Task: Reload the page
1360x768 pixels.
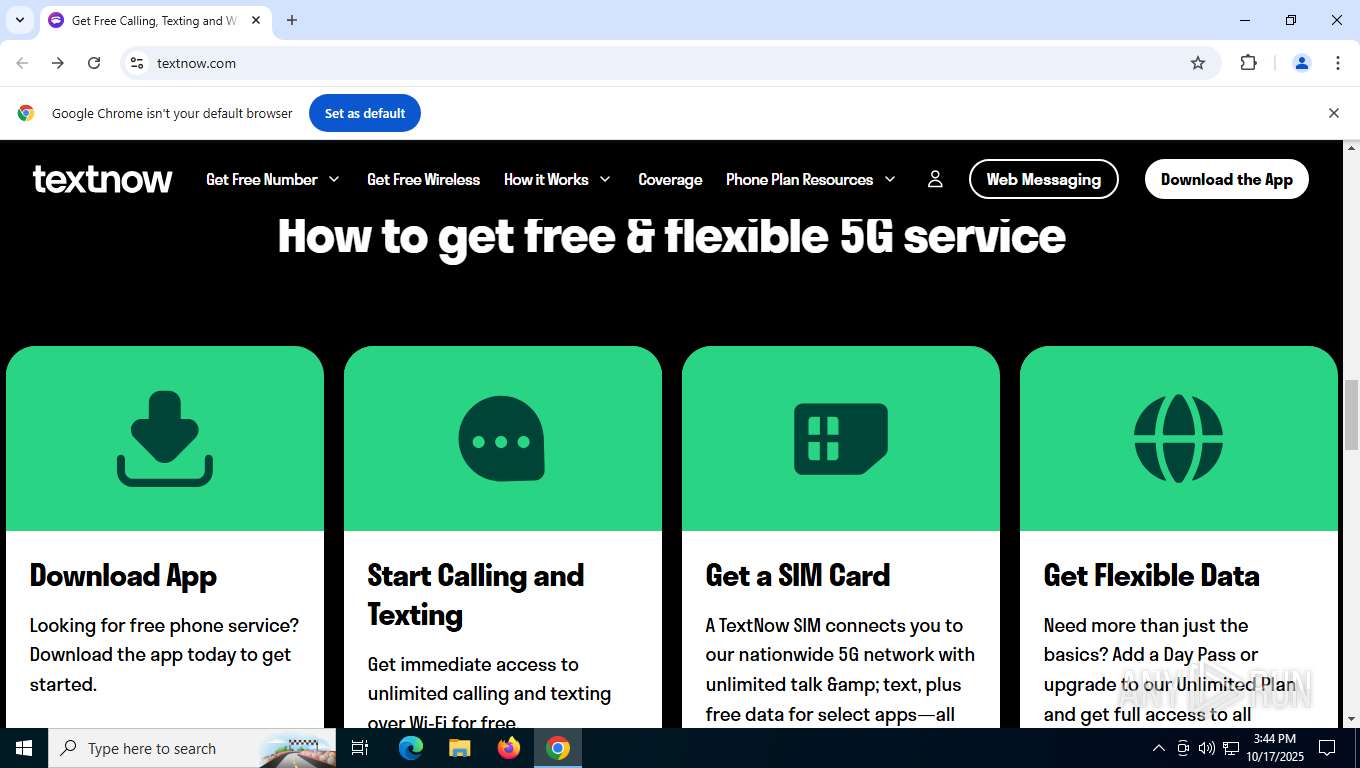Action: point(94,63)
